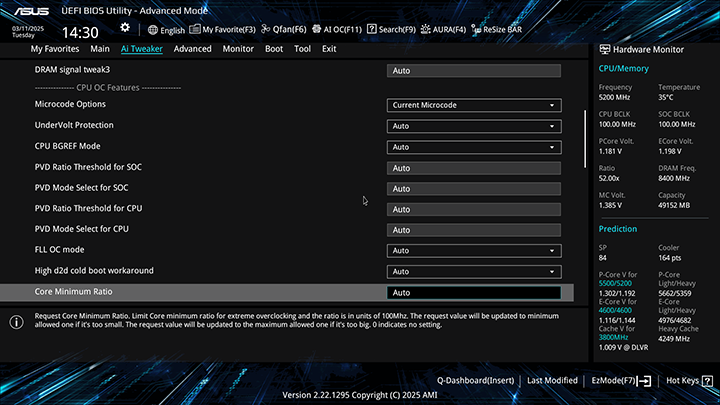Viewport: 720px width, 405px height.
Task: Switch to the Monitor tab
Action: 238,48
